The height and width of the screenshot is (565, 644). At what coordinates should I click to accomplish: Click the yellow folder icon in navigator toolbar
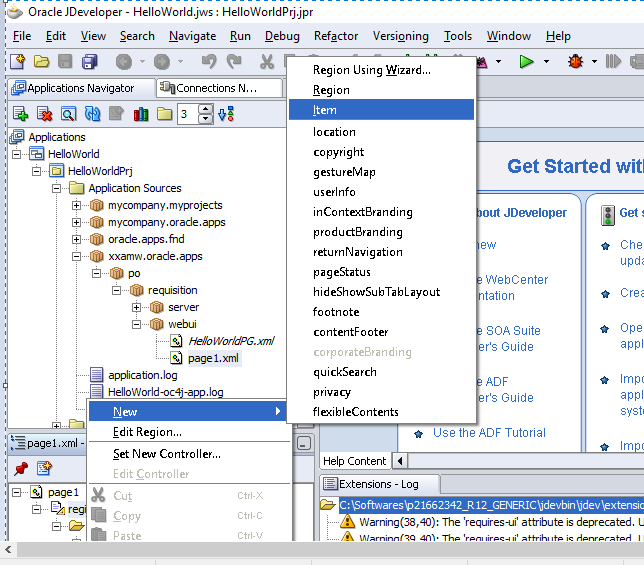coord(164,114)
